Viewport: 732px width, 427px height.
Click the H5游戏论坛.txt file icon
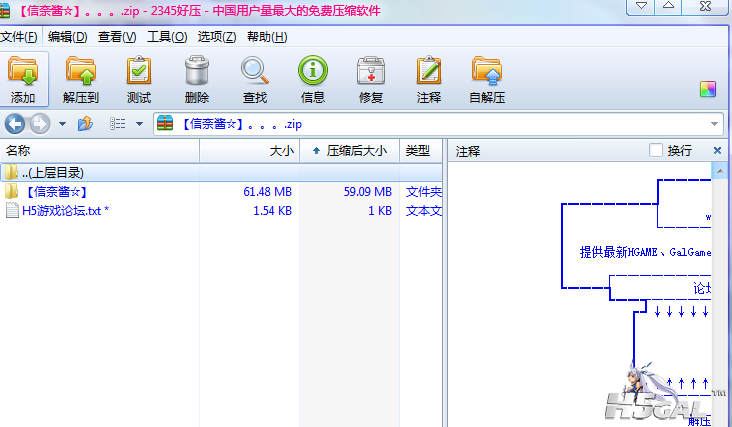click(x=12, y=210)
